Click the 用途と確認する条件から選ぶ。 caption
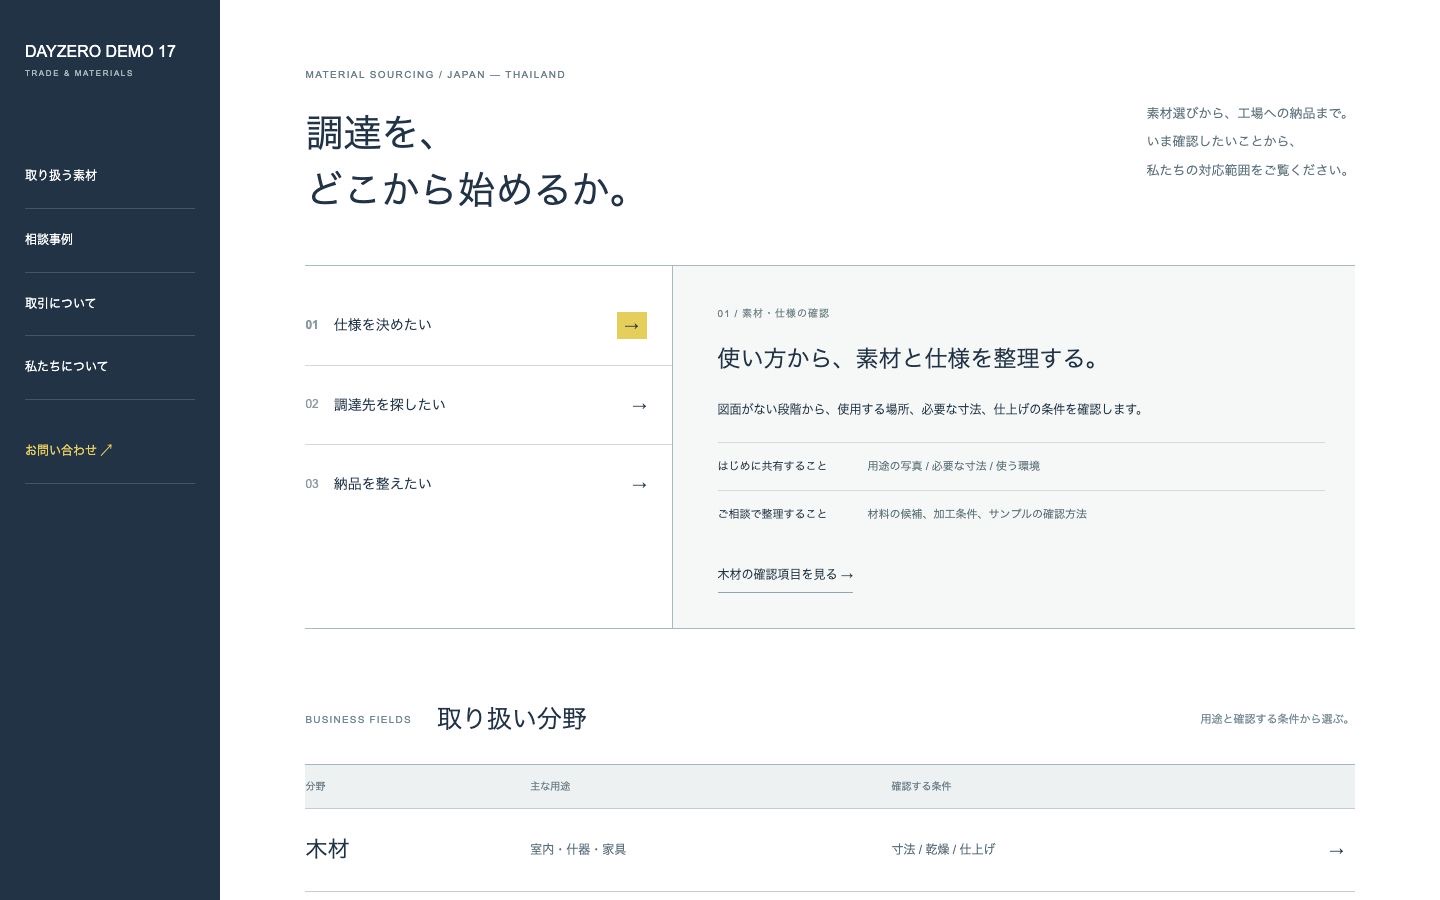This screenshot has height=900, width=1440. (1277, 719)
